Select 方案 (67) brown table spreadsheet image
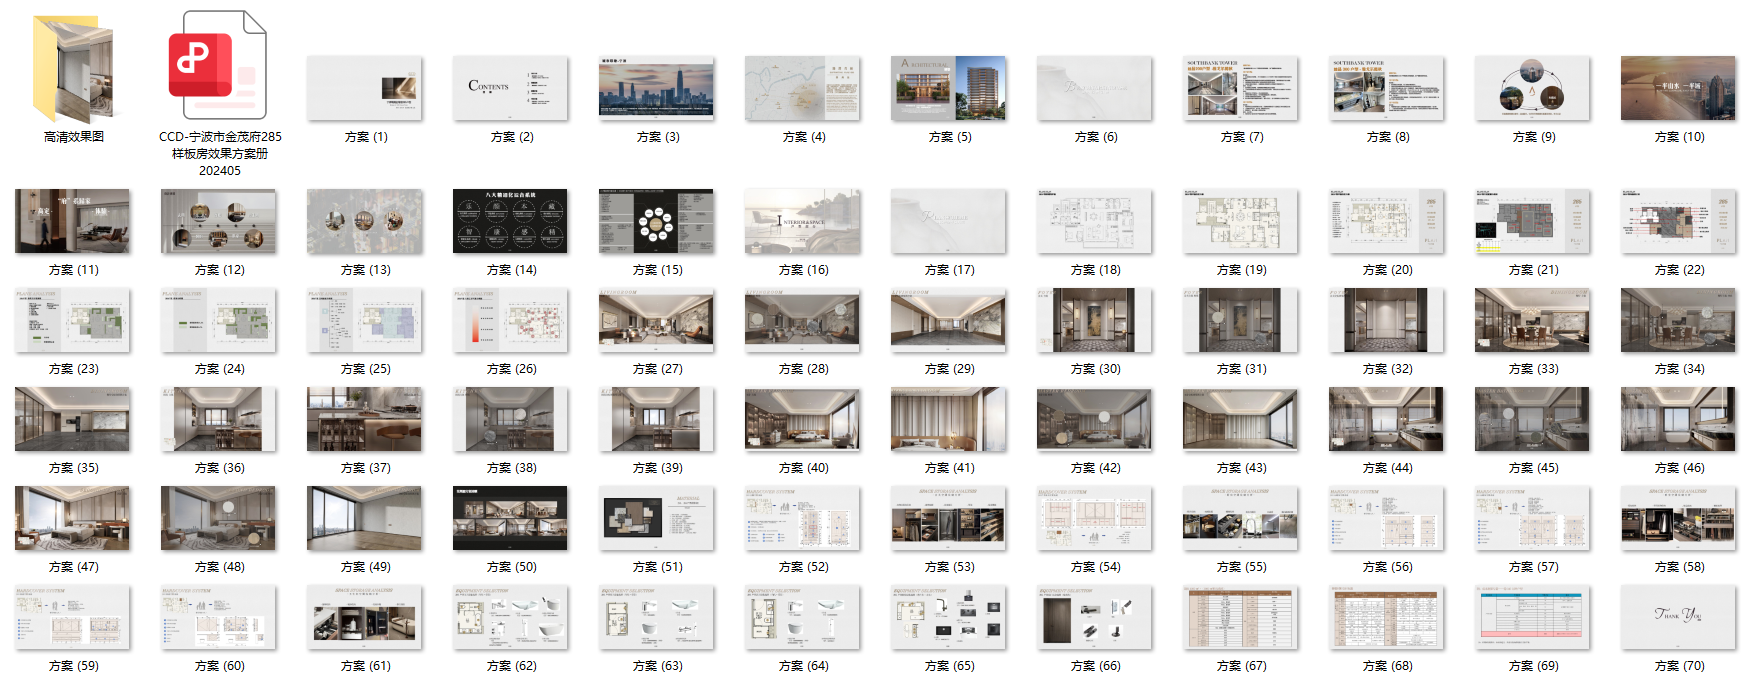 pos(1241,617)
